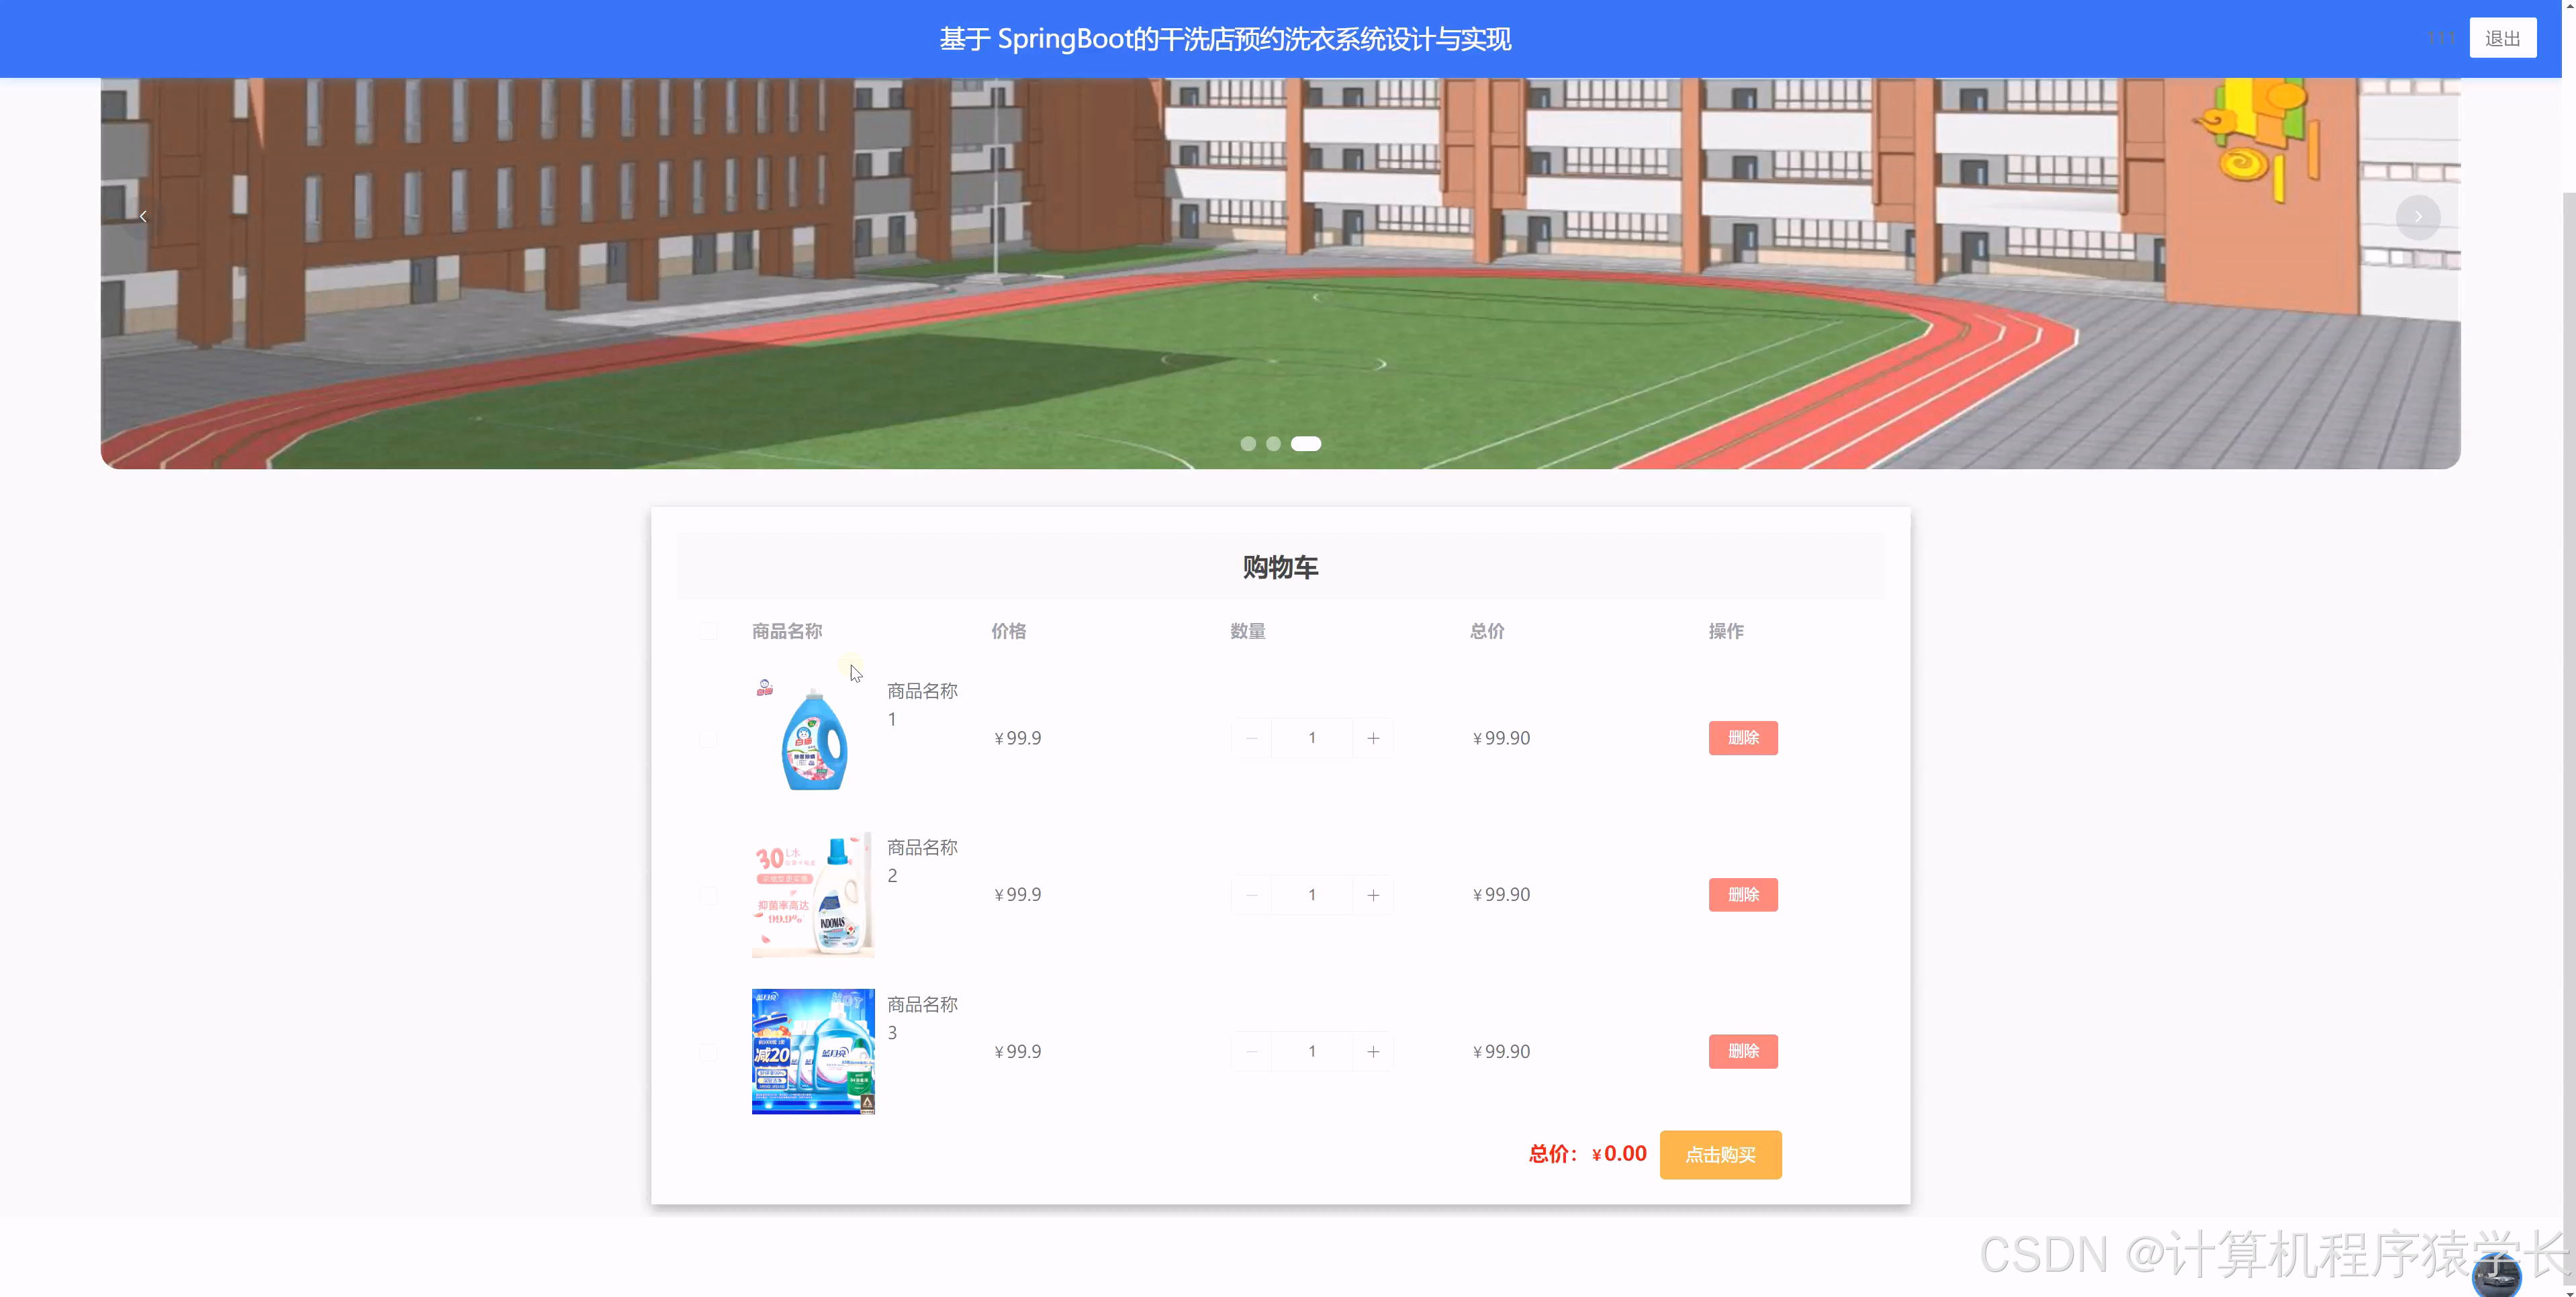Screen dimensions: 2576x1297
Task: Click the 退出 button to log out
Action: (2503, 37)
